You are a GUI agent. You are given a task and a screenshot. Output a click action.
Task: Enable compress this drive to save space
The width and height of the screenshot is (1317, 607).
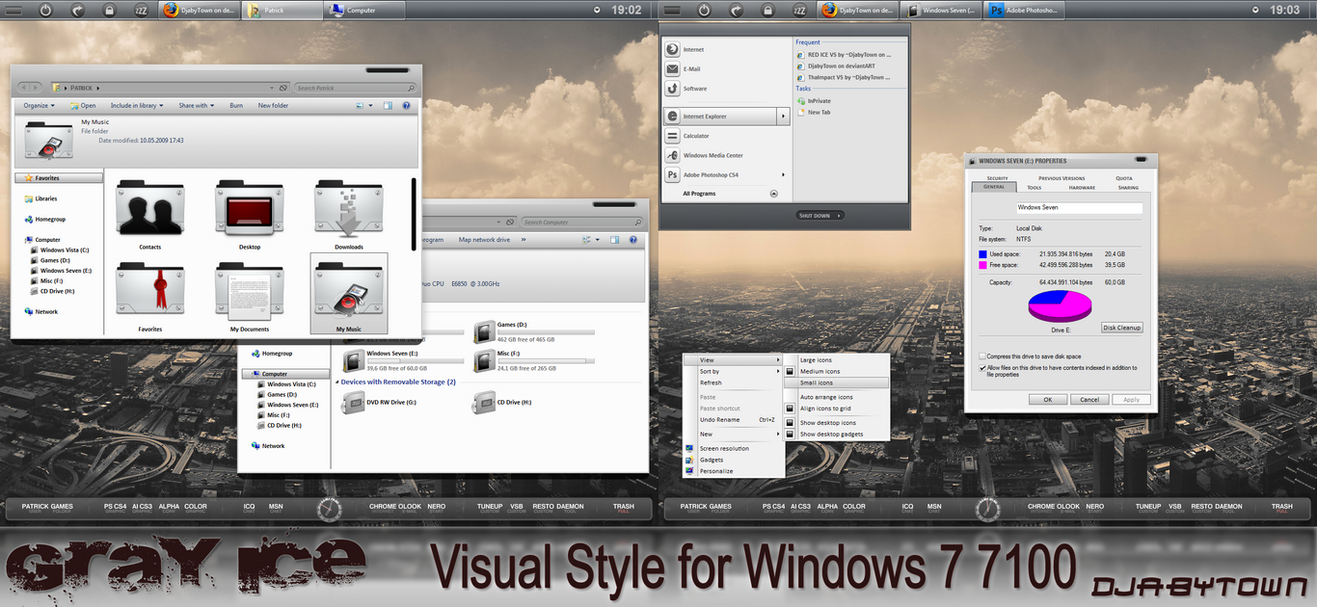tap(981, 356)
